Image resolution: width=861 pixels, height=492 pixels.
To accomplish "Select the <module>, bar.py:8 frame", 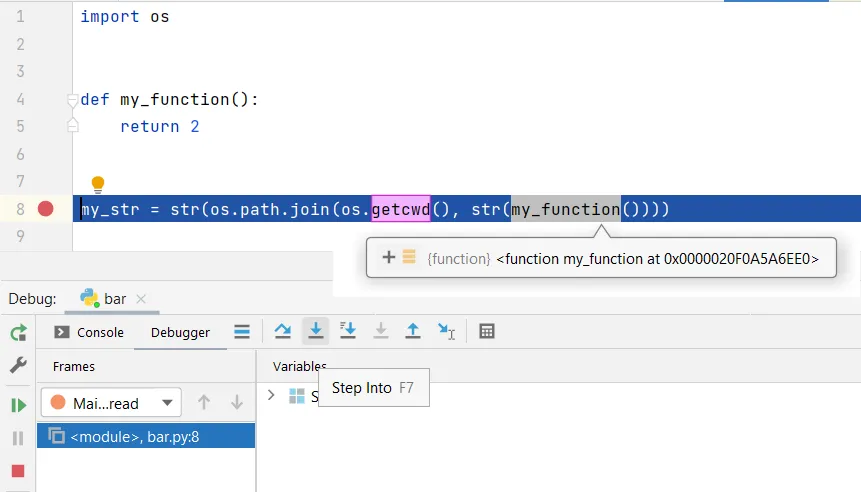I will tap(146, 436).
